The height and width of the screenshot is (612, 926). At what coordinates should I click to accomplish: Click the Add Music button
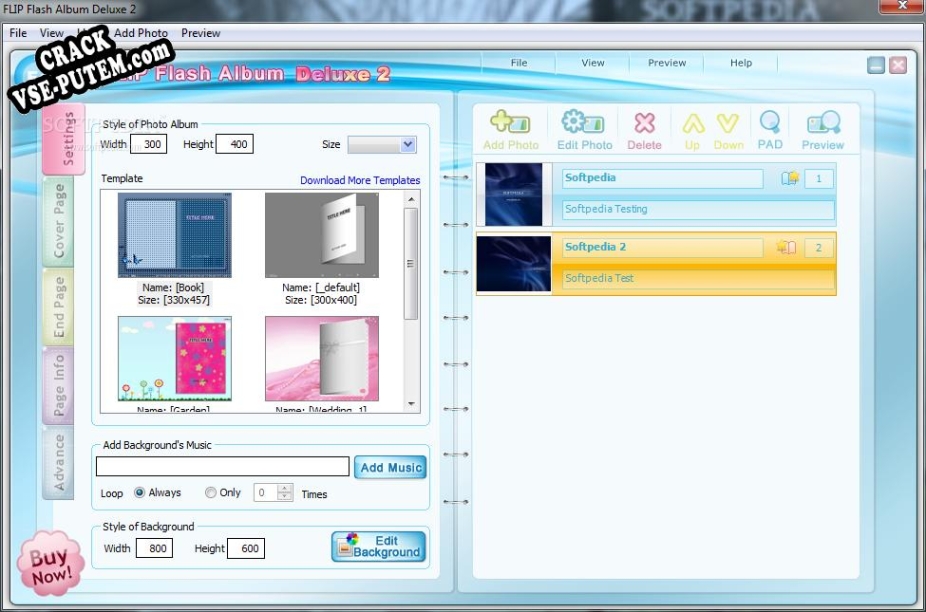391,468
